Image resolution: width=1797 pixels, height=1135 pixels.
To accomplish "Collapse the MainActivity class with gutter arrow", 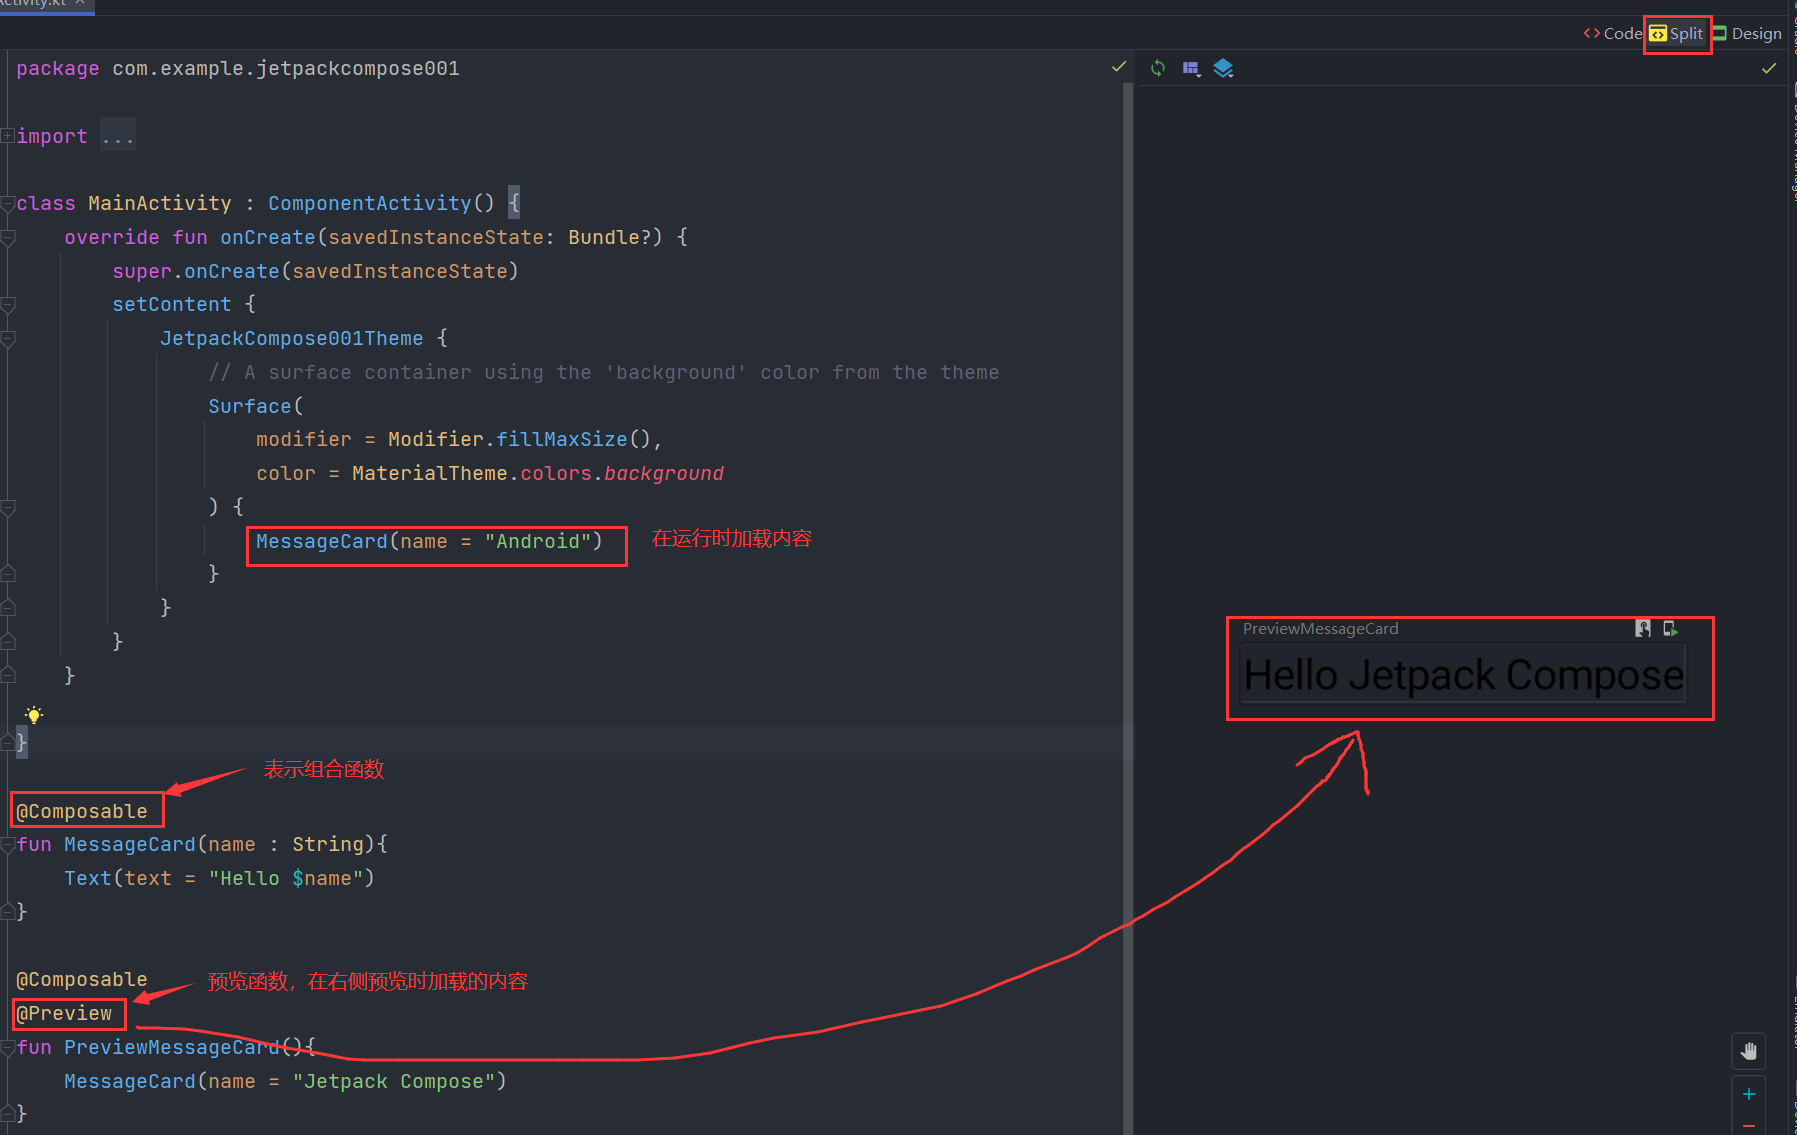I will click(x=7, y=202).
